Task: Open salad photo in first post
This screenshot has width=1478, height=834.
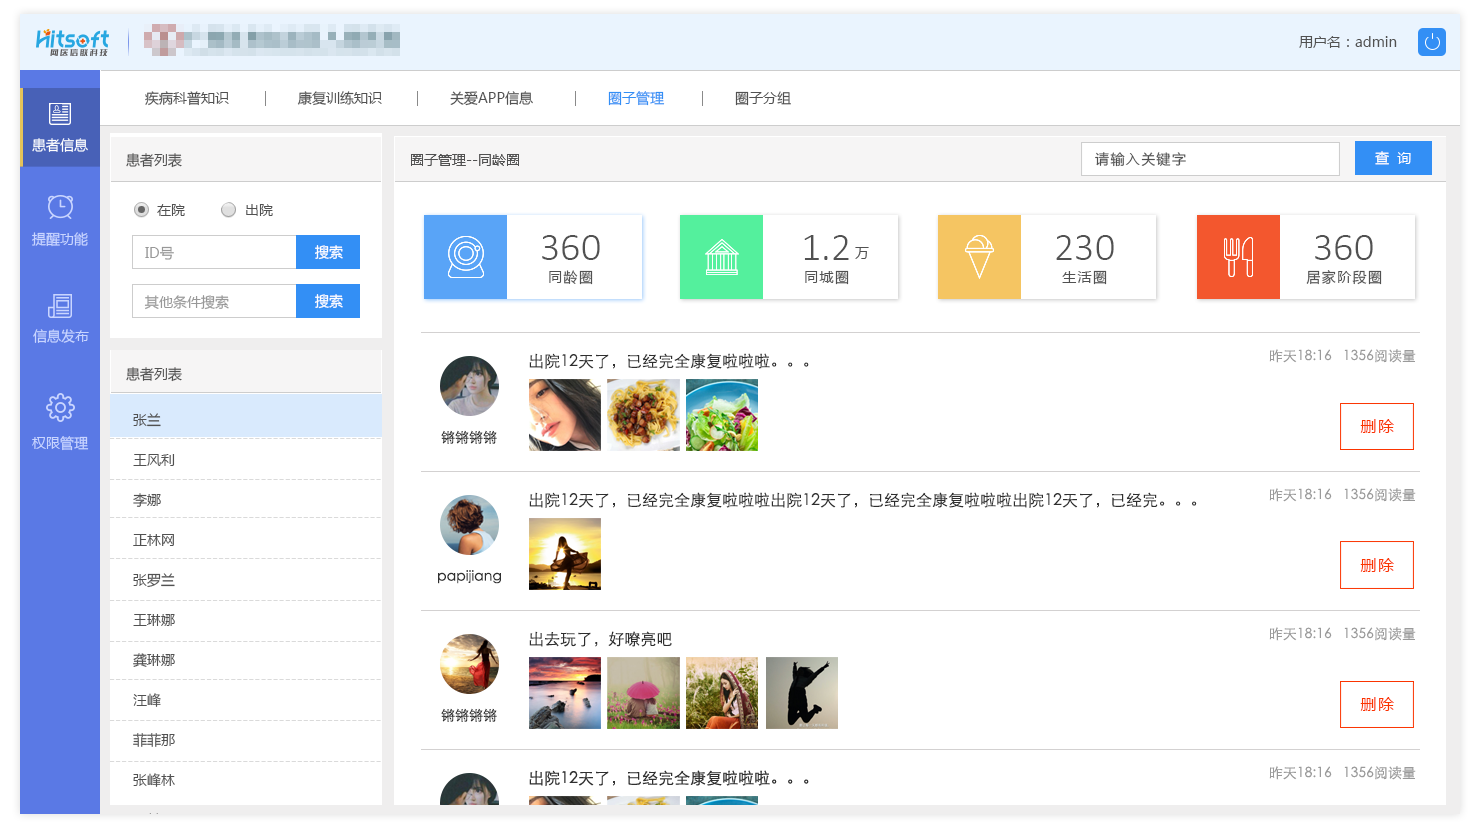Action: coord(722,415)
